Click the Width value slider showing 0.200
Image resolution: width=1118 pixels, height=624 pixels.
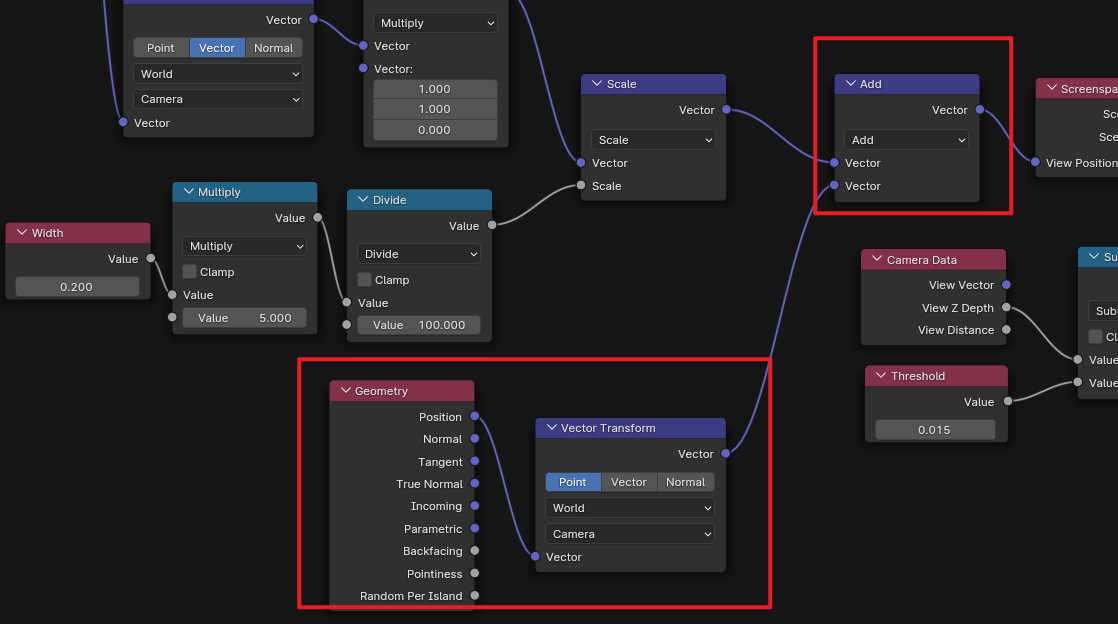coord(77,287)
